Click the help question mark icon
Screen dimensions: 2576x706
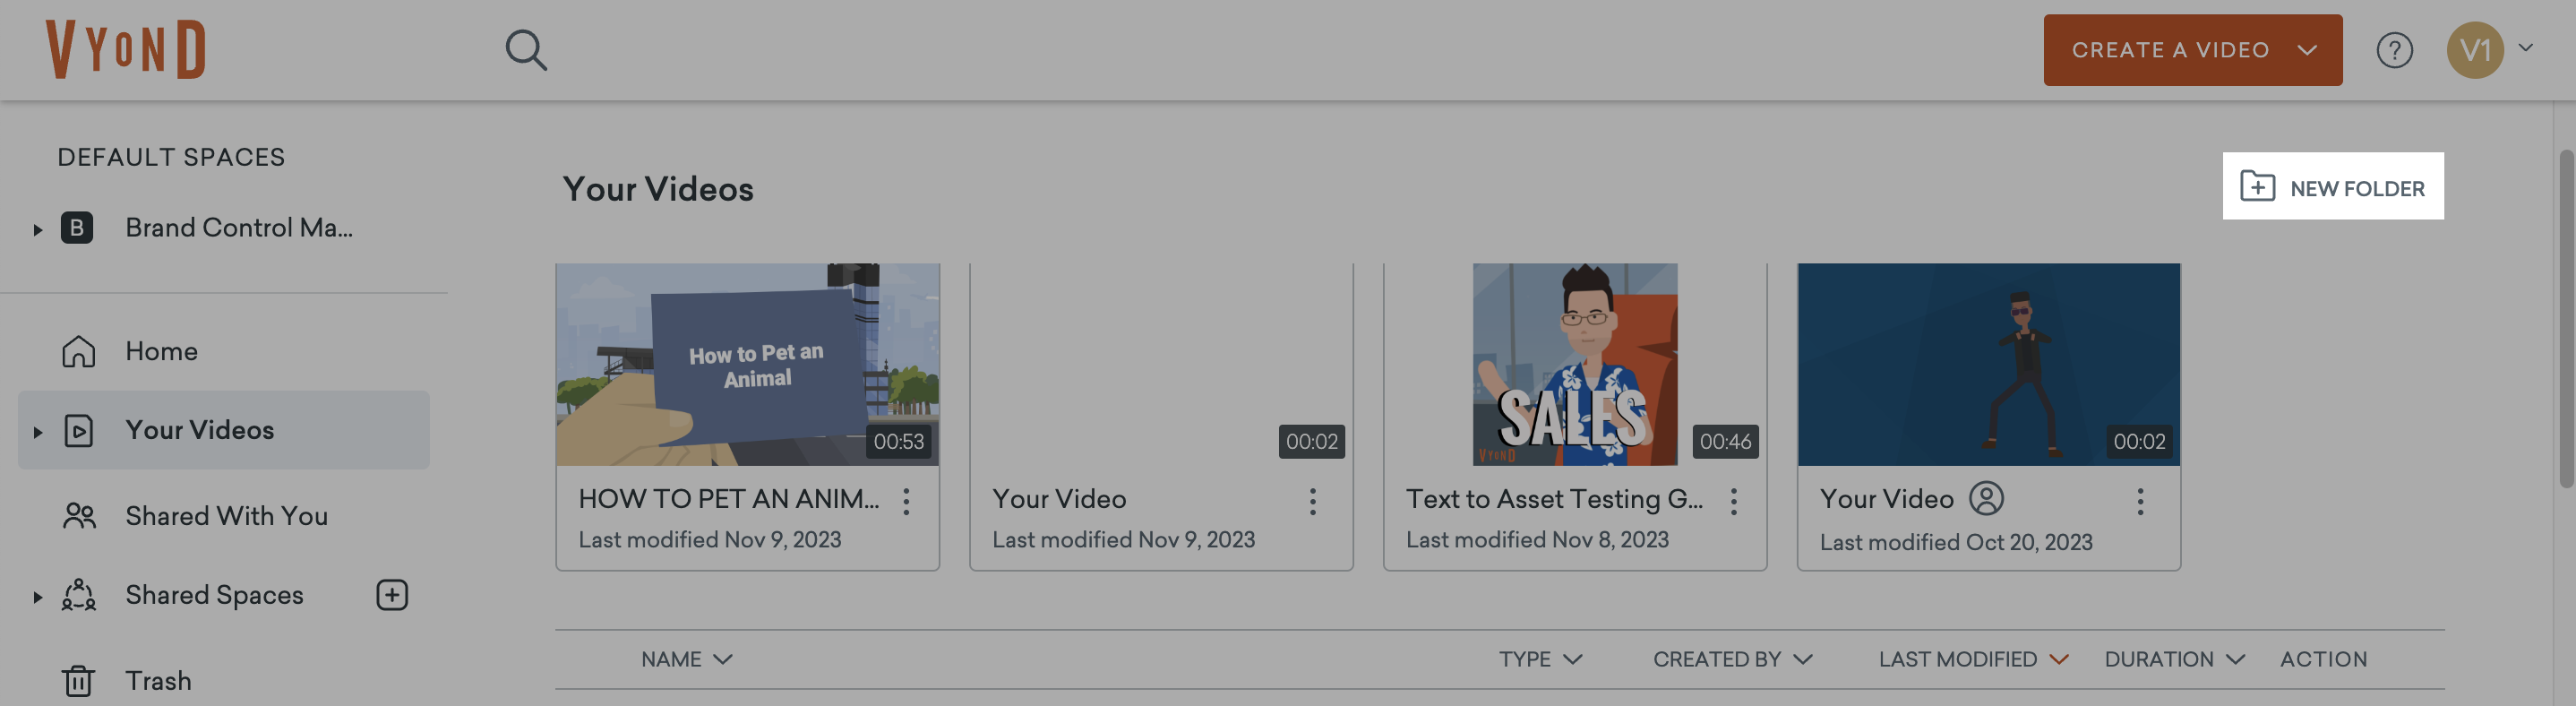2394,49
